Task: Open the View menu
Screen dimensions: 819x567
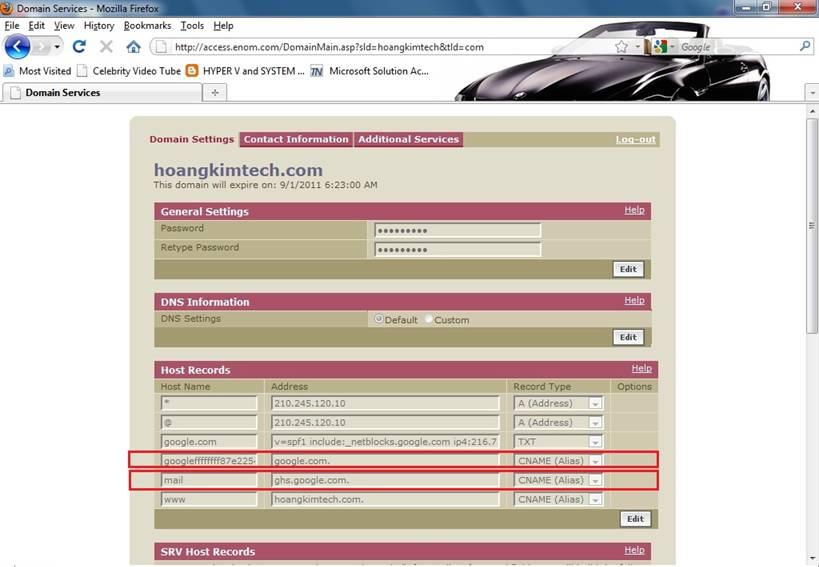Action: coord(64,26)
